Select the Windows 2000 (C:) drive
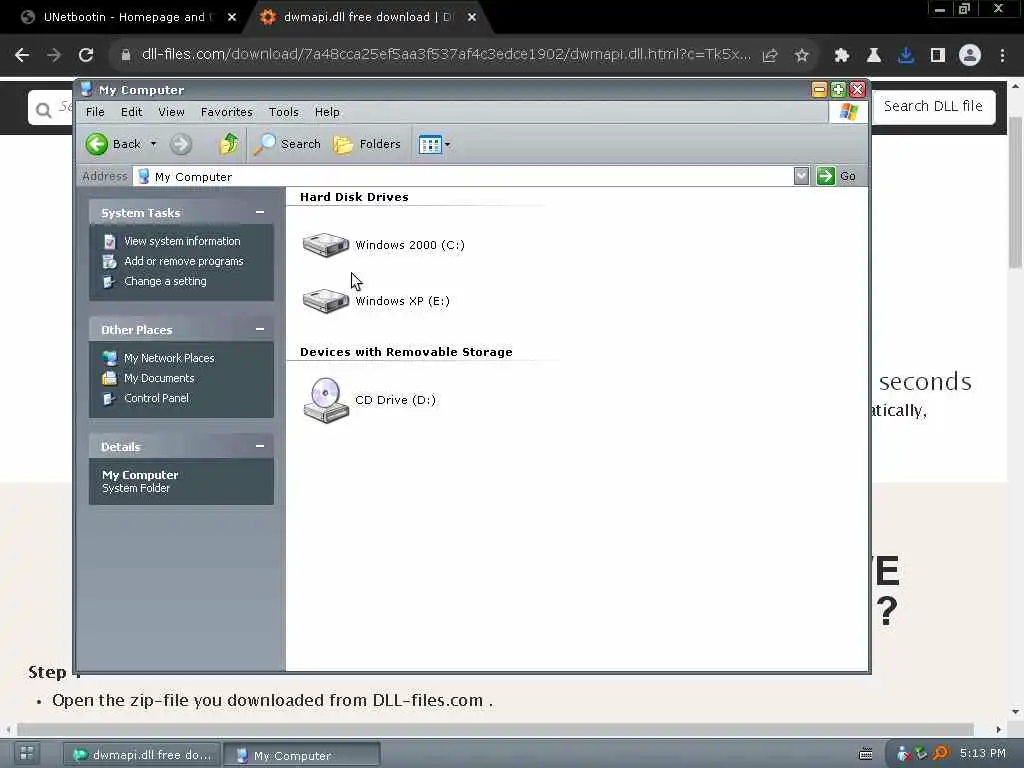Viewport: 1024px width, 768px height. [x=383, y=245]
